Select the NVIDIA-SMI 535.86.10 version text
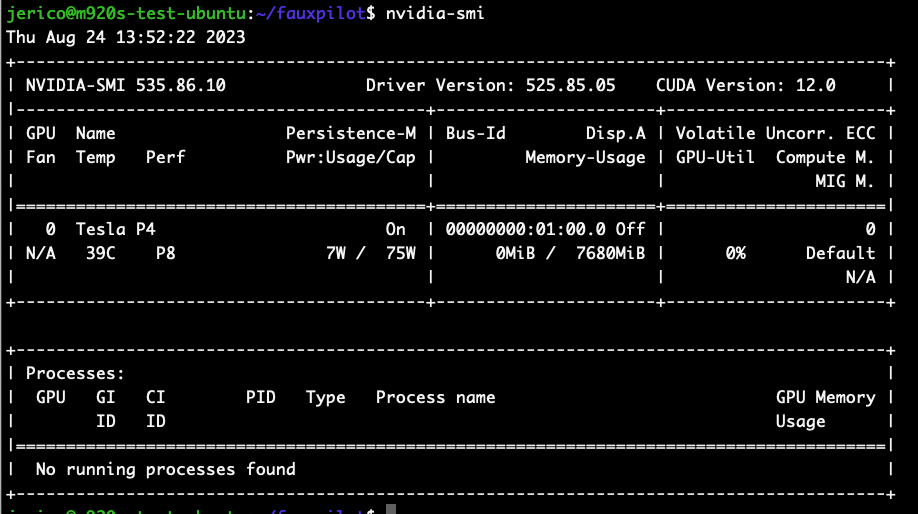This screenshot has width=918, height=514. [x=126, y=85]
